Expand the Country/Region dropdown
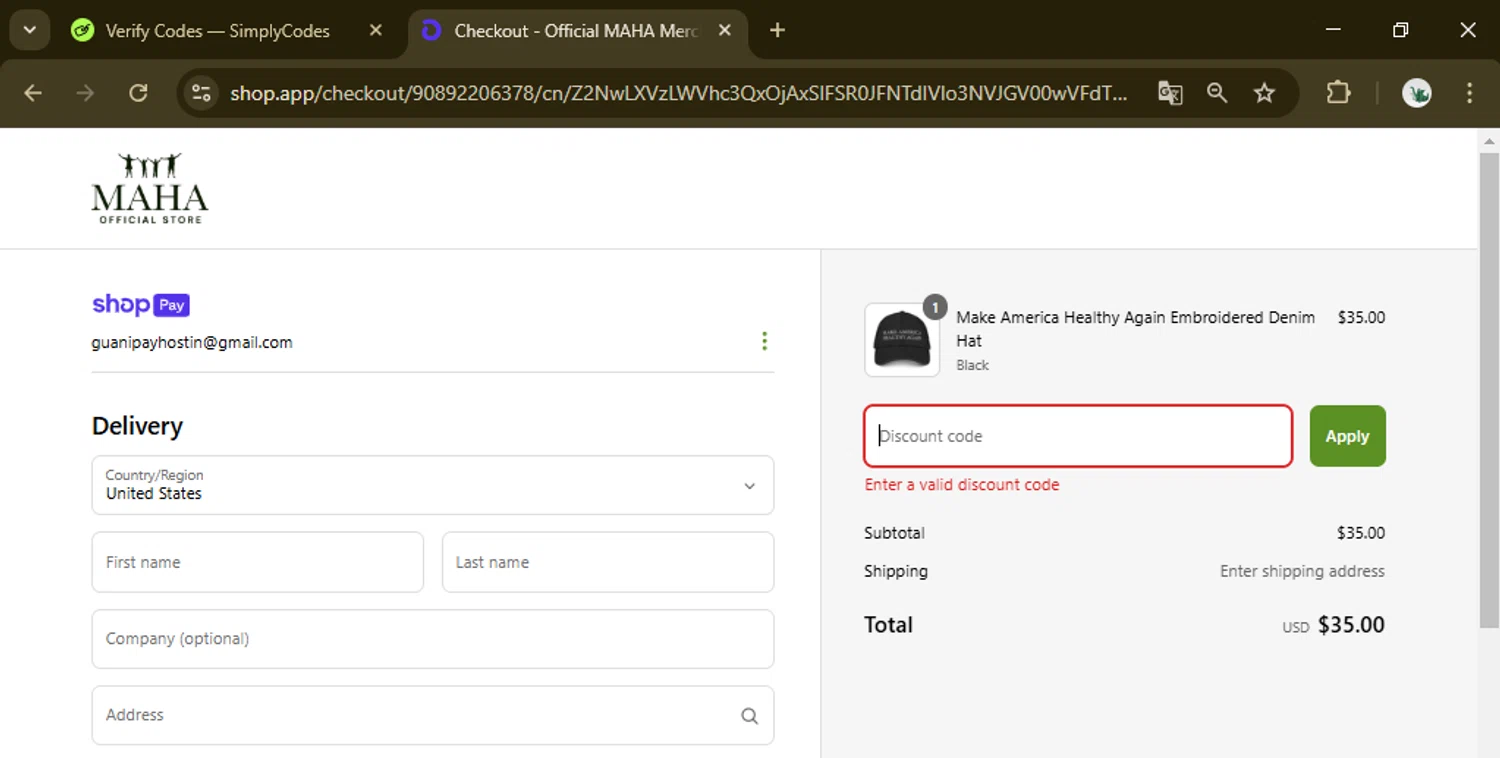The height and width of the screenshot is (758, 1500). (433, 485)
